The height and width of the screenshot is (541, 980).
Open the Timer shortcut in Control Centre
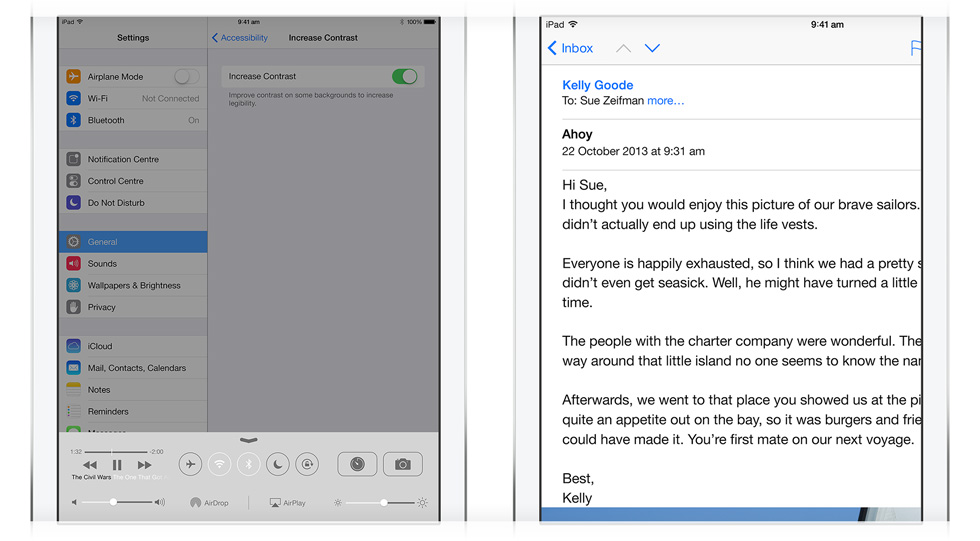(357, 464)
